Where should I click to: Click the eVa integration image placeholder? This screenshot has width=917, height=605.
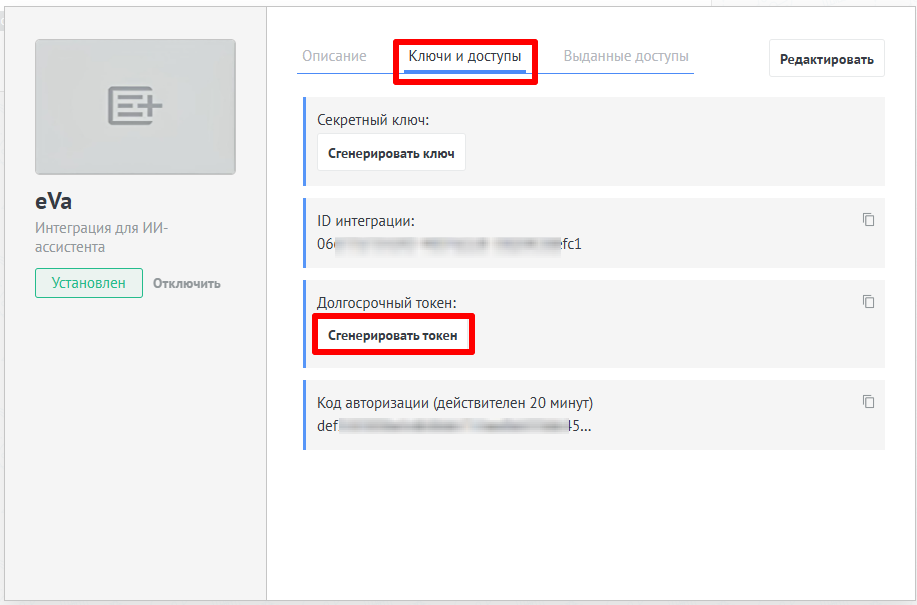135,107
